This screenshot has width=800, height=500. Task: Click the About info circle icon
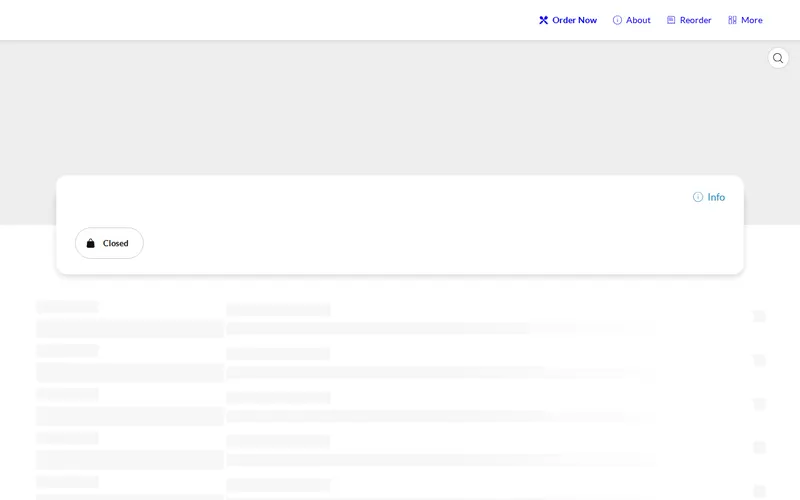(617, 20)
